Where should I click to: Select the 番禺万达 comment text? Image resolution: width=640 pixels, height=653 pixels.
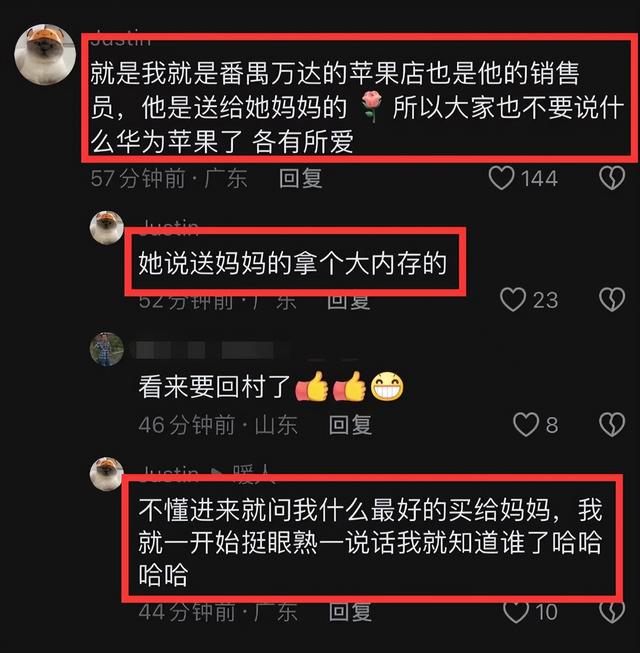point(357,107)
